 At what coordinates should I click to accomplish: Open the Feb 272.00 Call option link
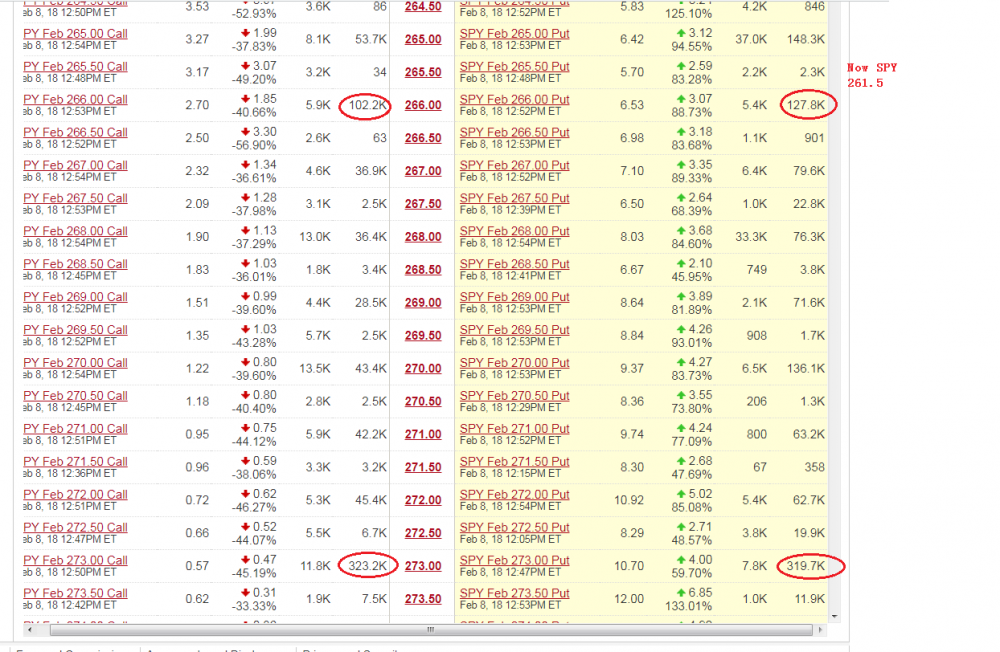[x=75, y=494]
